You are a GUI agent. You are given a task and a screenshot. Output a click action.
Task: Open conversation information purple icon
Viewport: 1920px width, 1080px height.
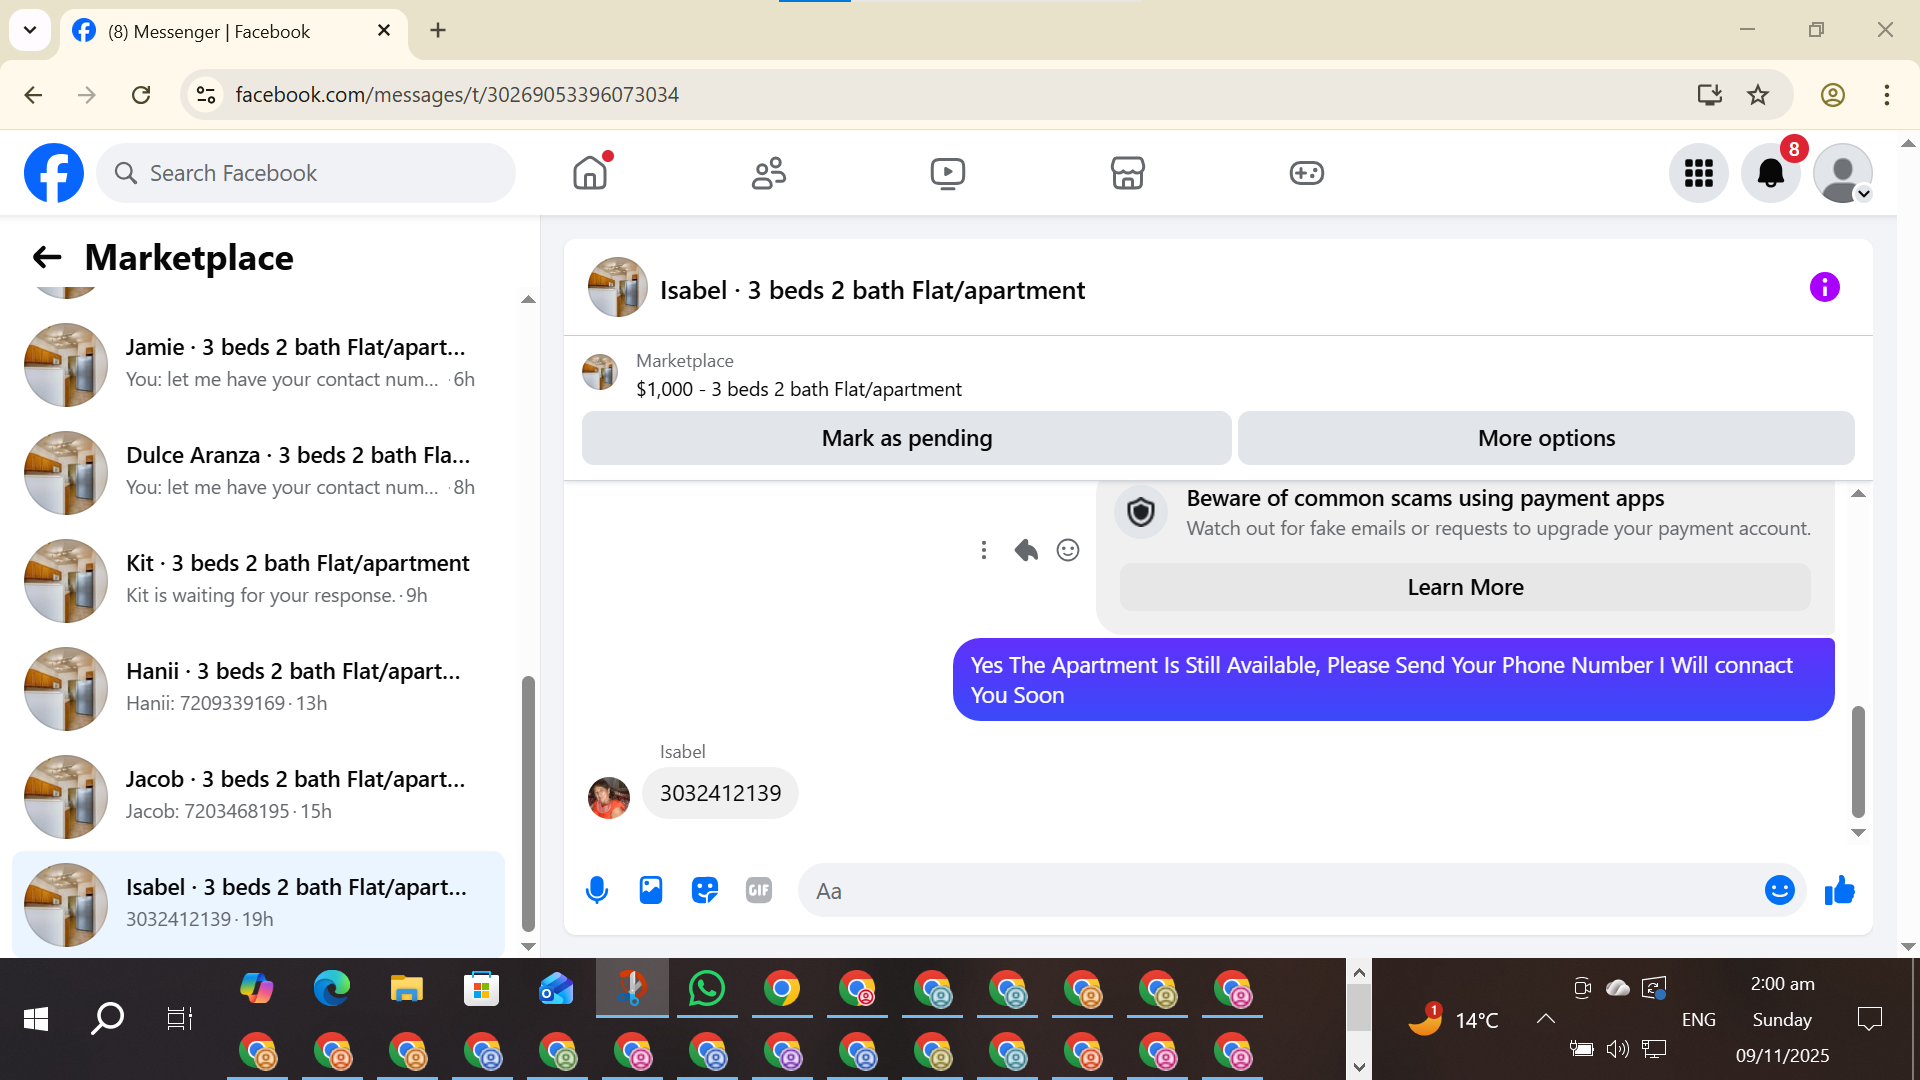[1824, 288]
